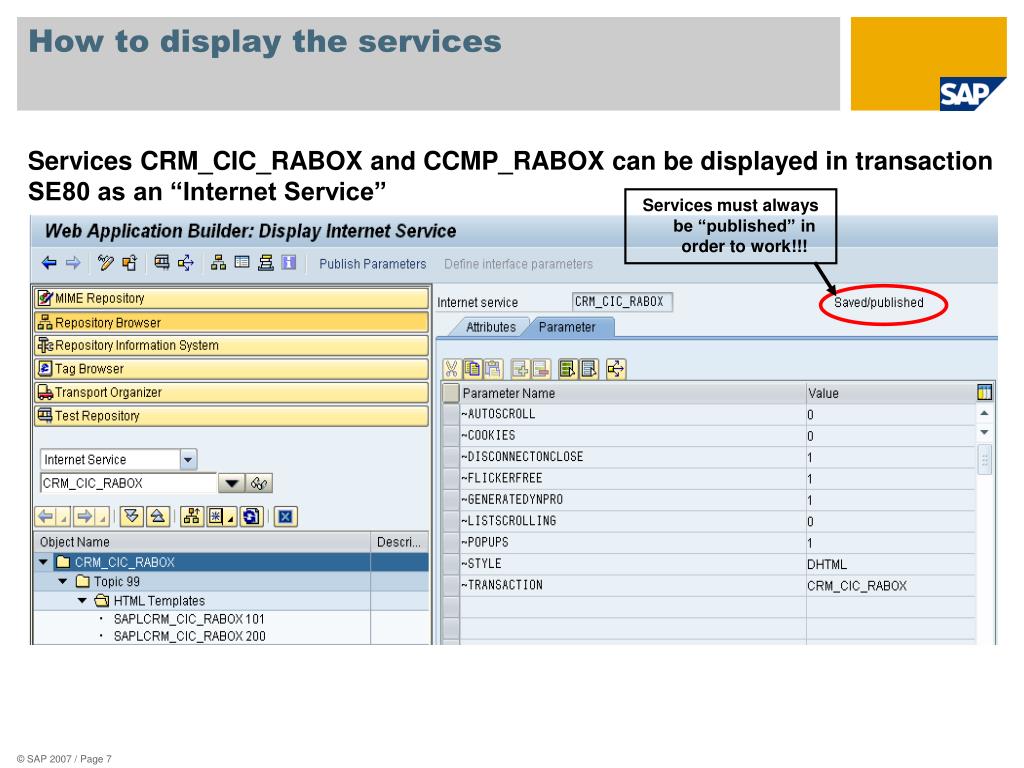This screenshot has height=768, width=1024.
Task: Switch to the Parameter tab
Action: (567, 327)
